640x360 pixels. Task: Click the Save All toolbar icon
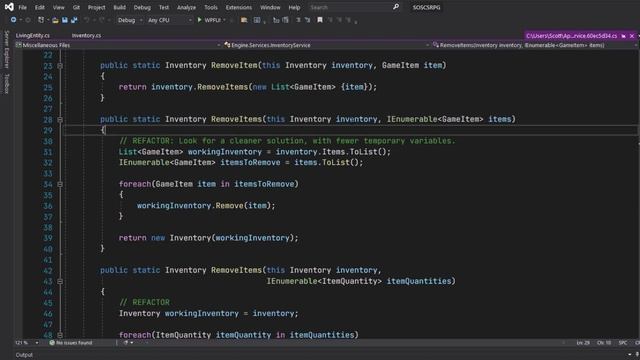(74, 20)
